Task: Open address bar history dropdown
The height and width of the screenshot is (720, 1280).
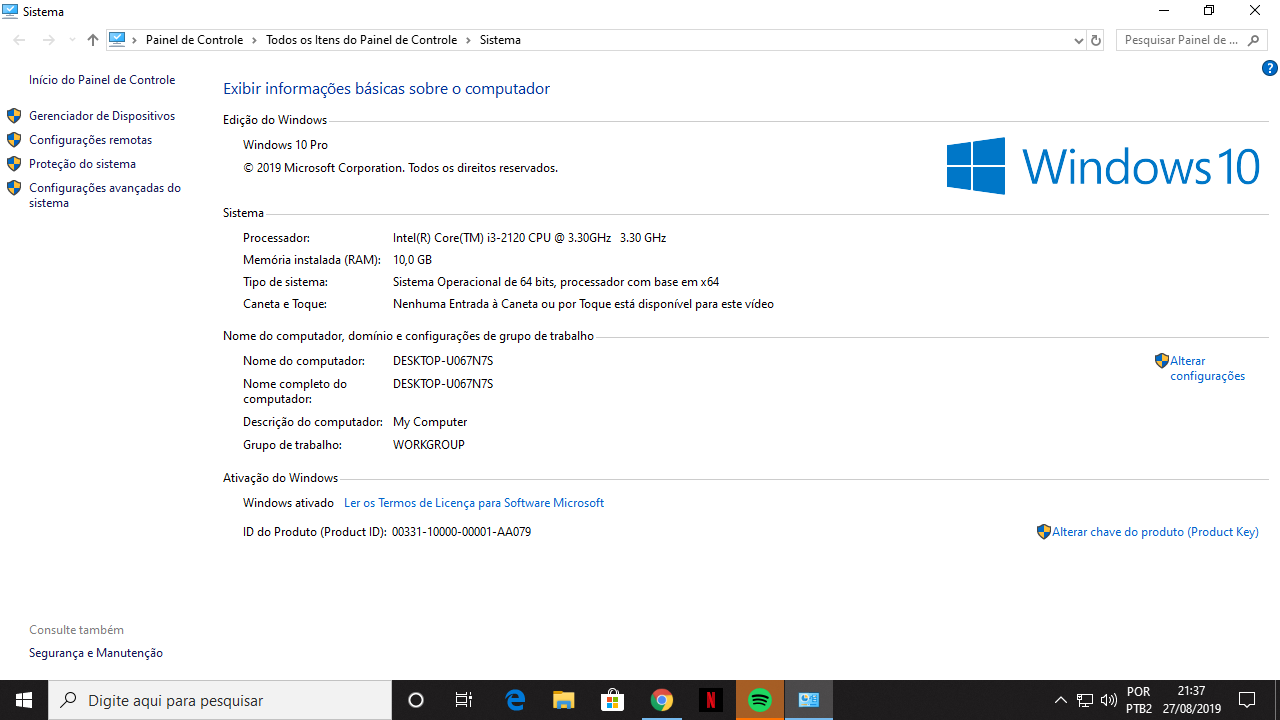Action: point(1078,41)
